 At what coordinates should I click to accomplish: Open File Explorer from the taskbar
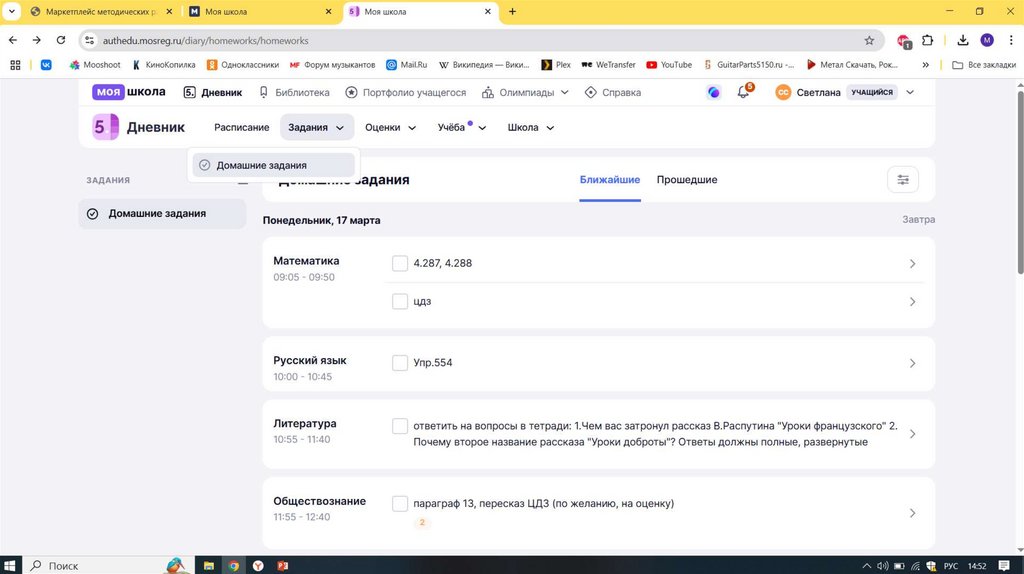click(209, 566)
